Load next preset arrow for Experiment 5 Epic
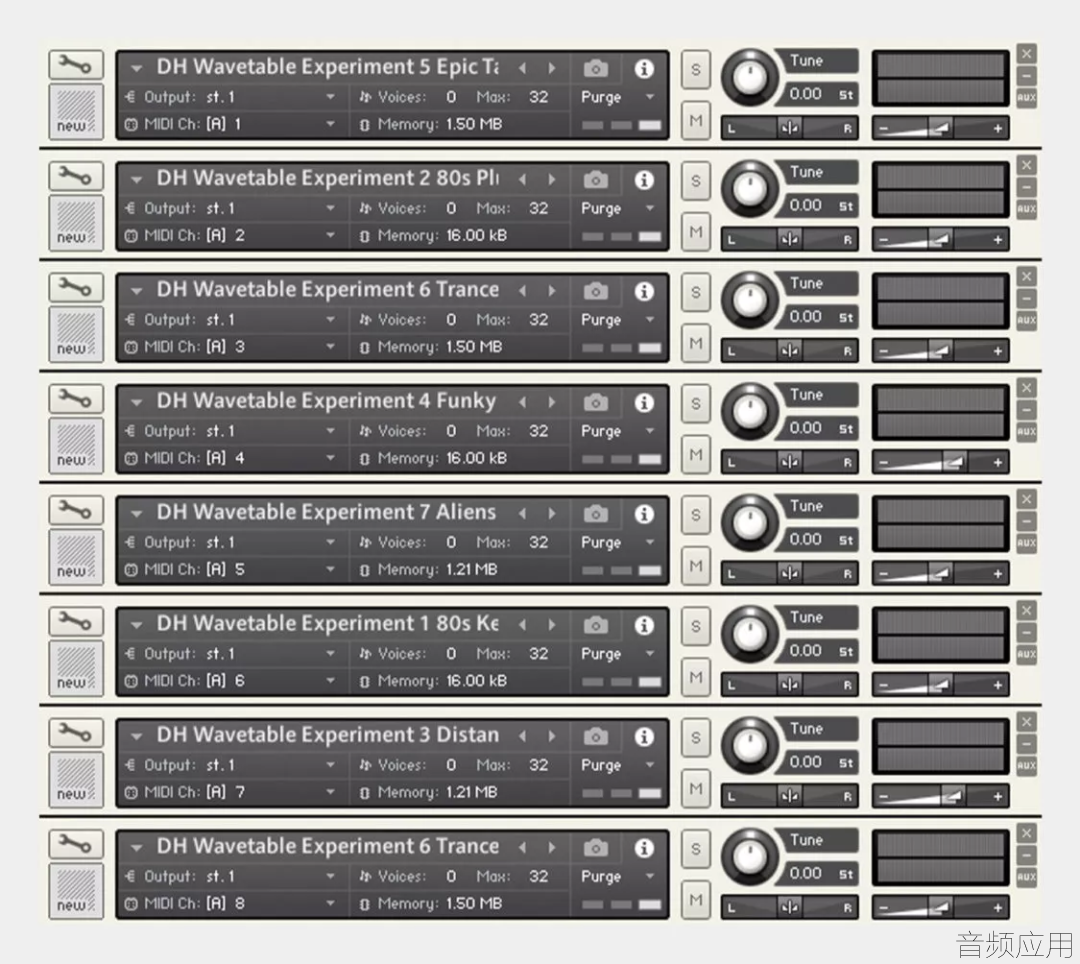Screen dimensions: 1080x964 pyautogui.click(x=552, y=68)
